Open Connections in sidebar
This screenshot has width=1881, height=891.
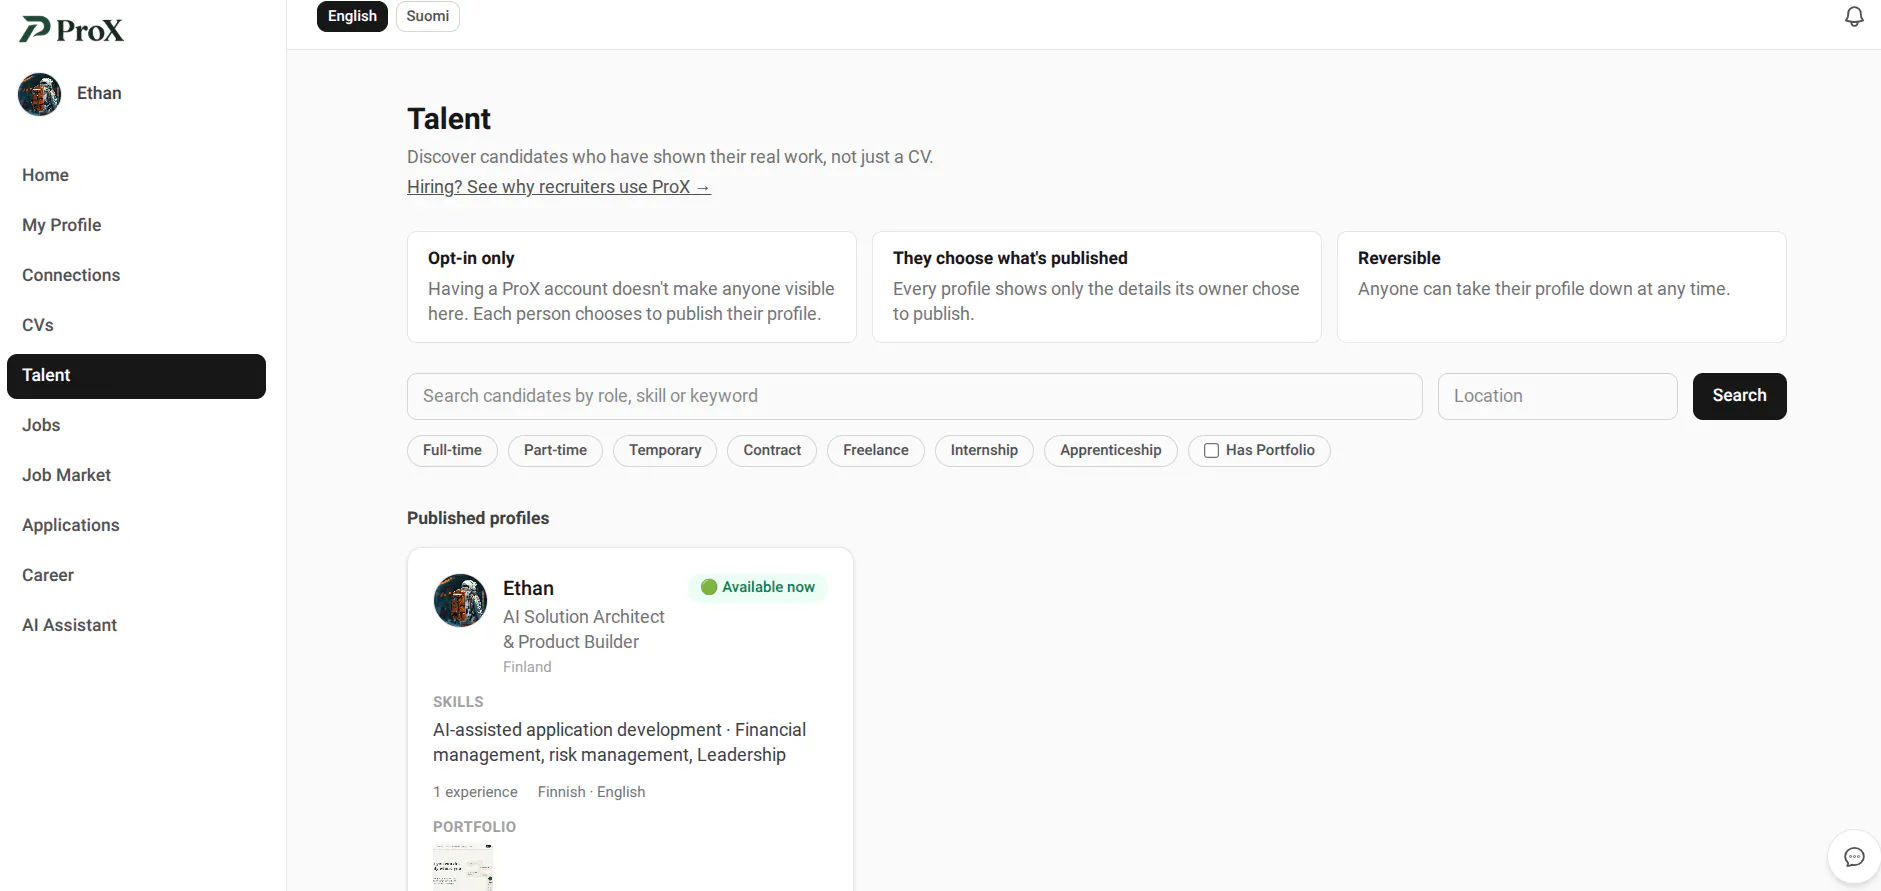pyautogui.click(x=136, y=275)
